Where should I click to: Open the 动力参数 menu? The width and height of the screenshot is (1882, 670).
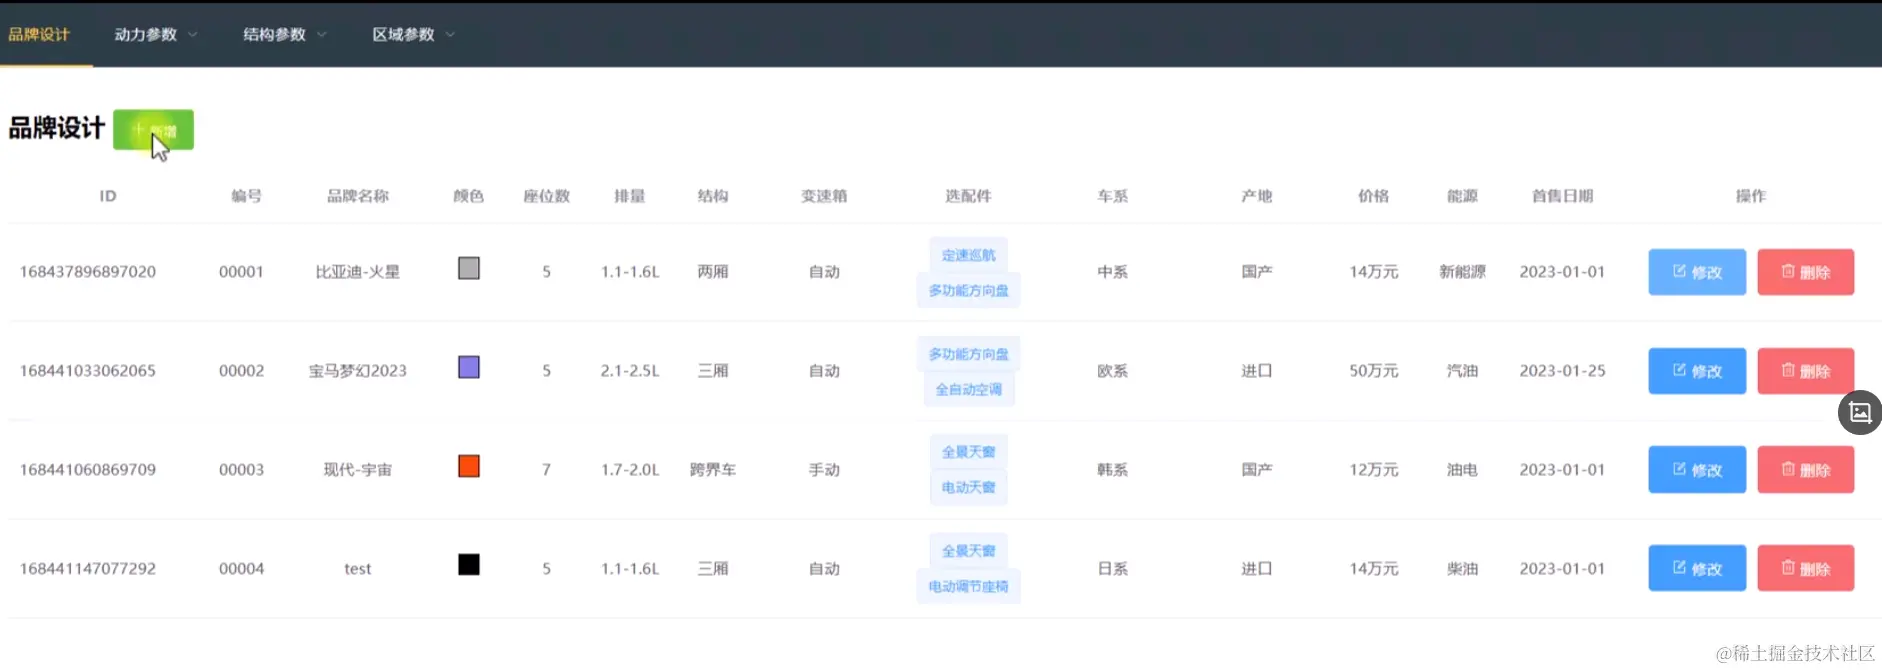[x=146, y=34]
